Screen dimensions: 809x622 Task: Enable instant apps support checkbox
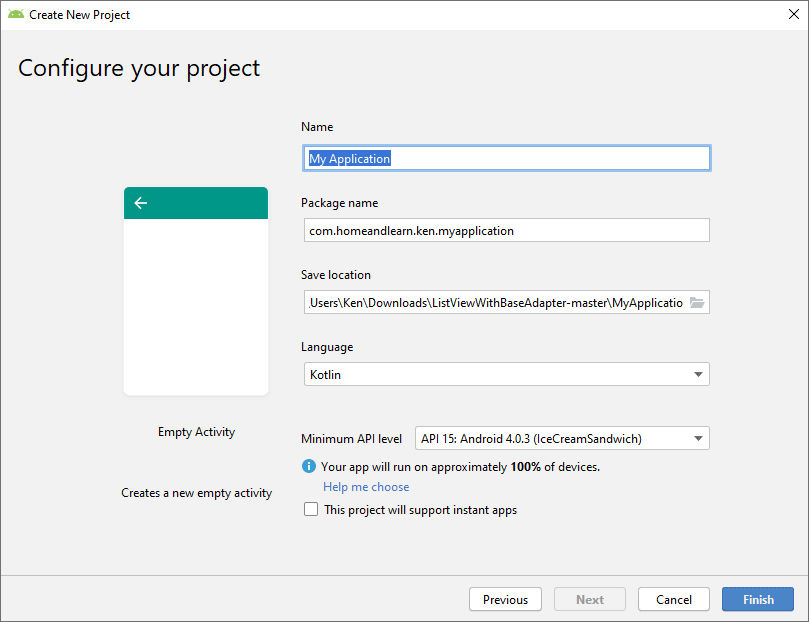pos(311,510)
